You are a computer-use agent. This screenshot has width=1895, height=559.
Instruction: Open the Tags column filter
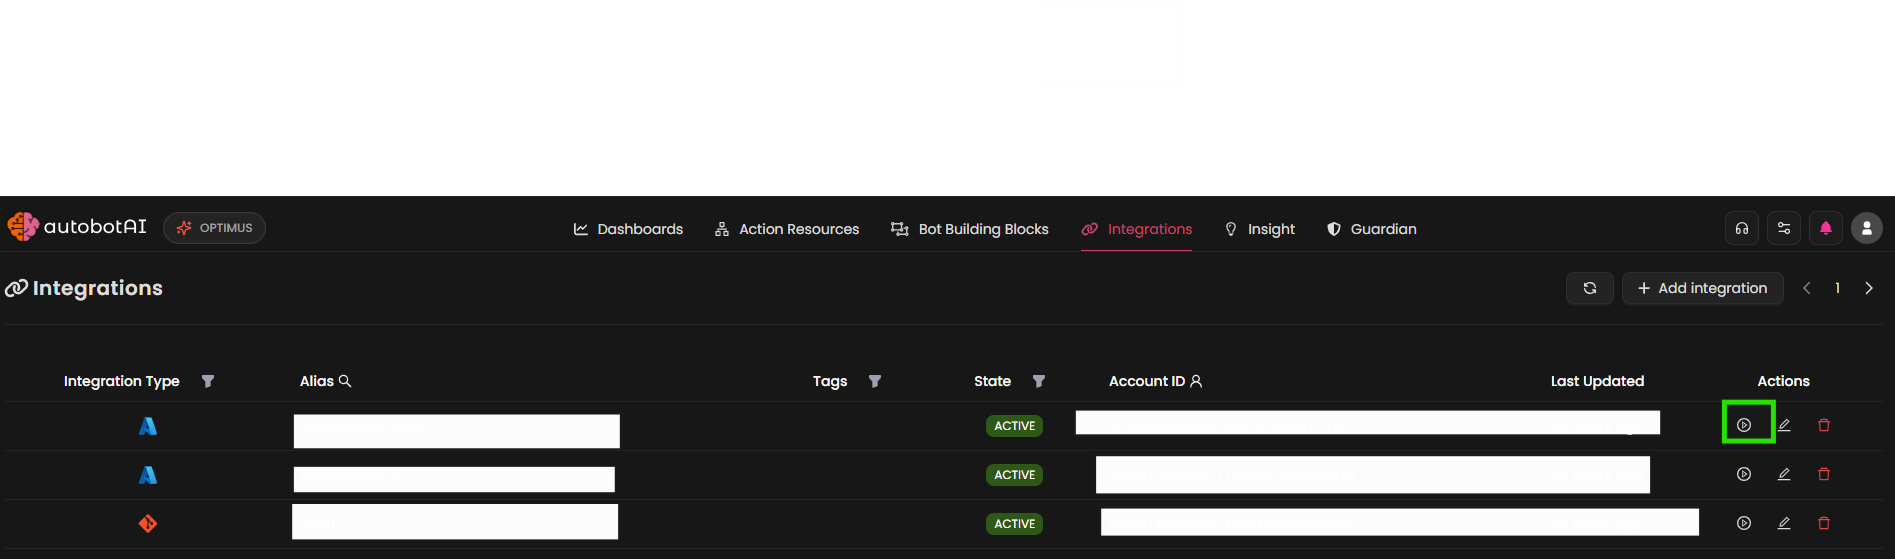click(875, 381)
